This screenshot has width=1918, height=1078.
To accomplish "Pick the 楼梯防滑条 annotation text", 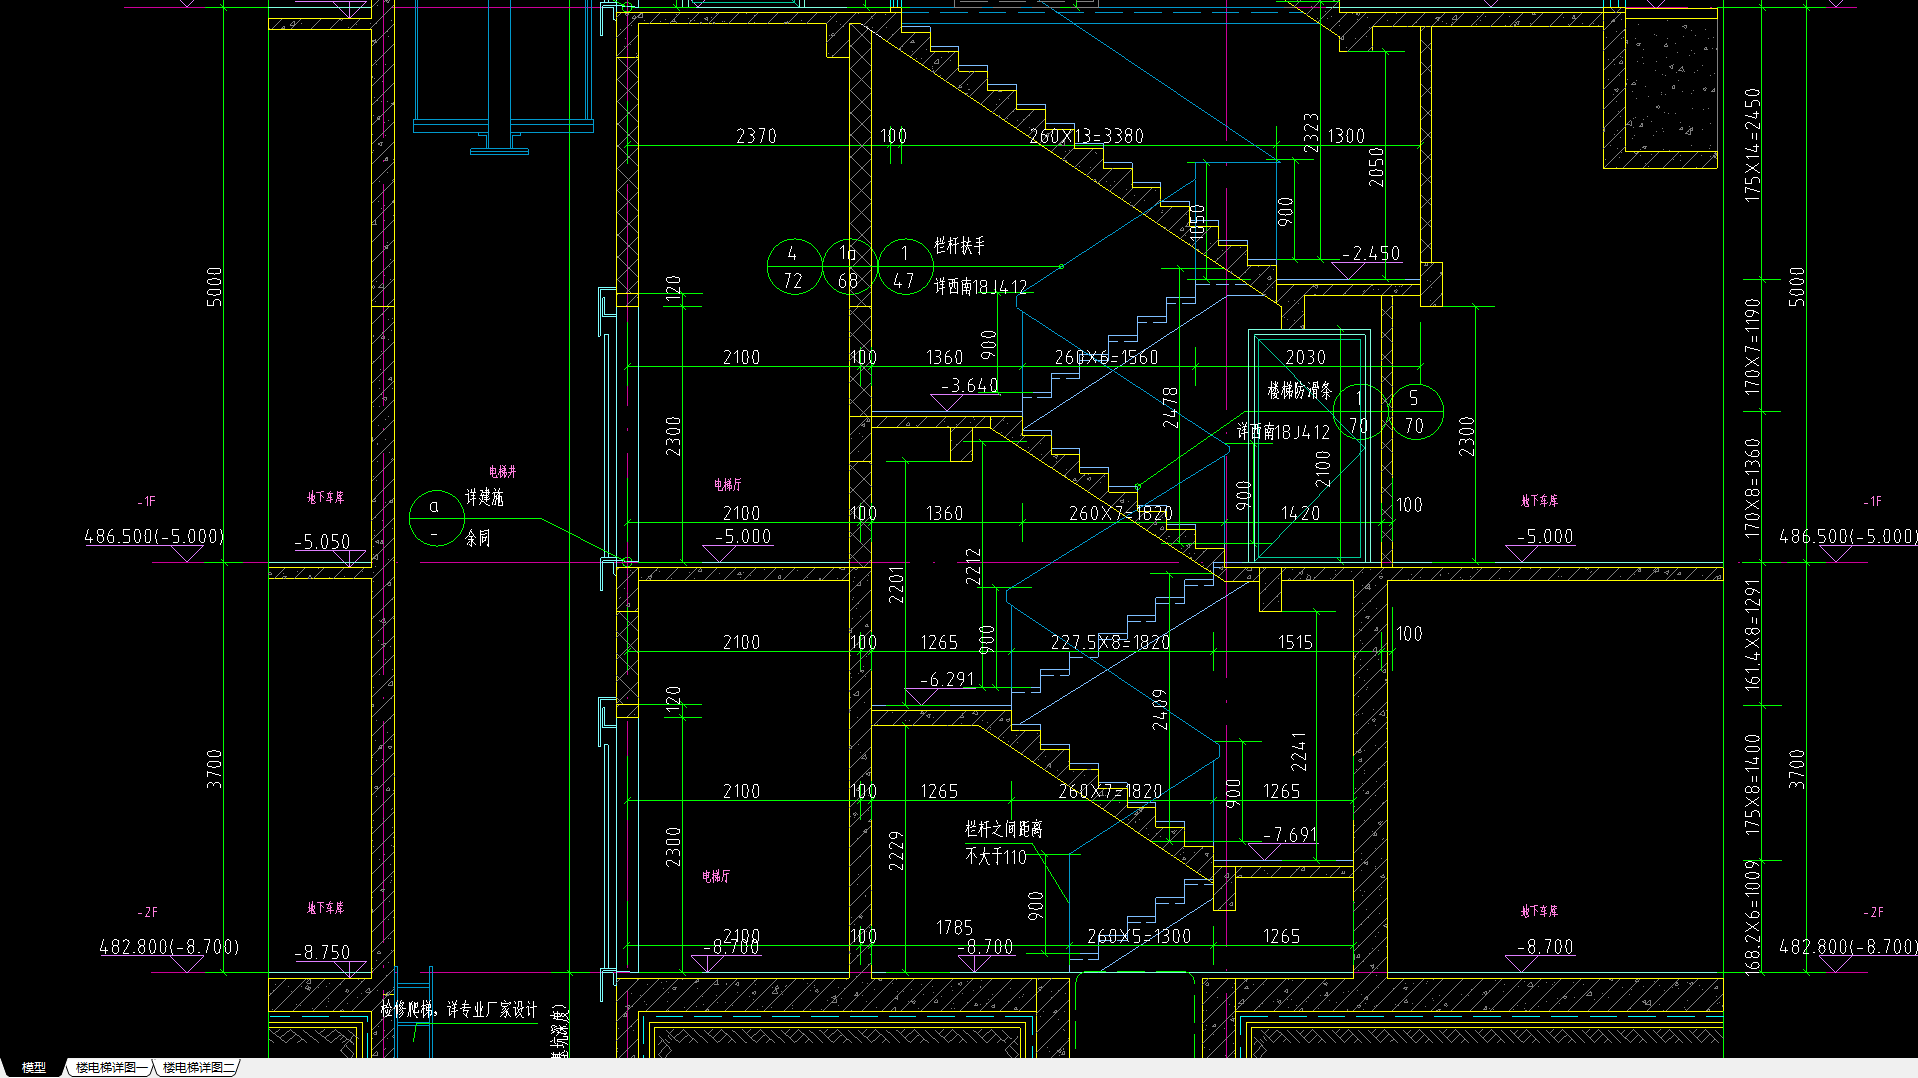I will [1300, 391].
